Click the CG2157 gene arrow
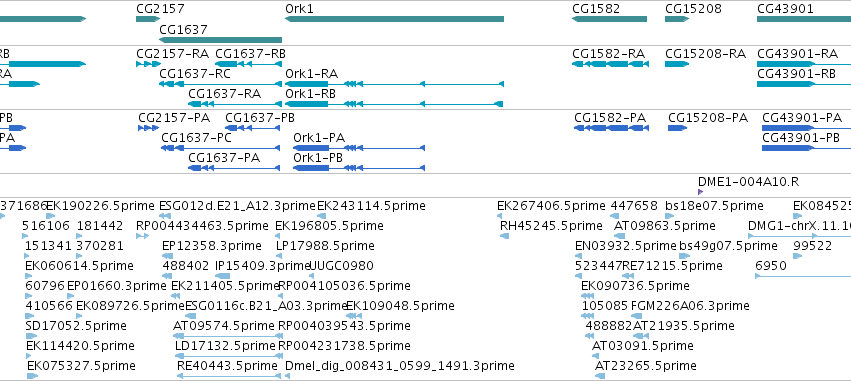The image size is (851, 381). click(148, 19)
